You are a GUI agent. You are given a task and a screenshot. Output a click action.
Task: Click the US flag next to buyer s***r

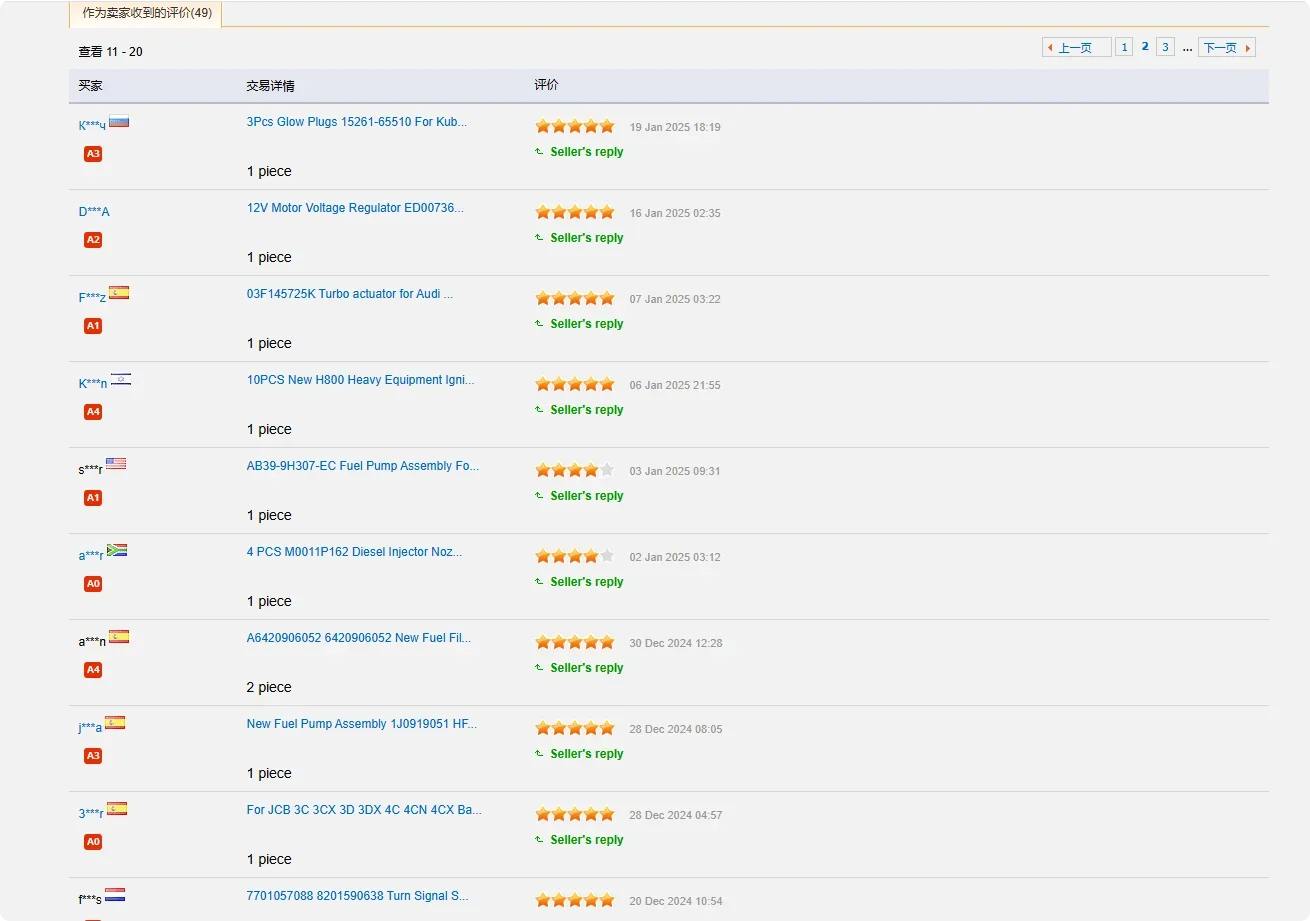coord(116,464)
